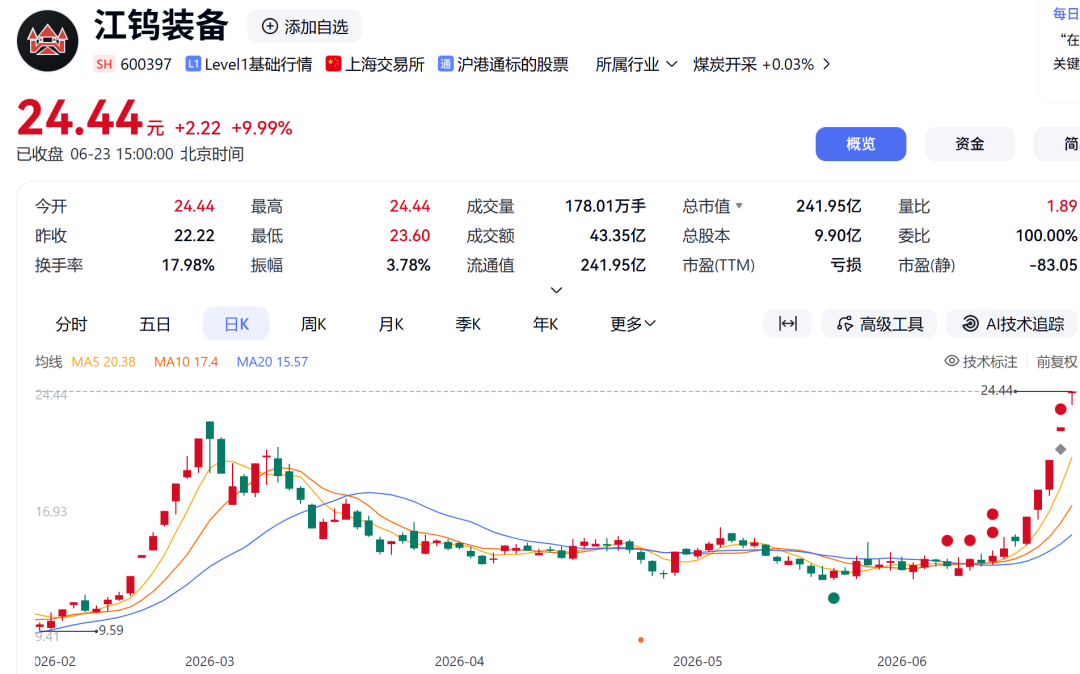Click the green dot signal marker

point(833,598)
